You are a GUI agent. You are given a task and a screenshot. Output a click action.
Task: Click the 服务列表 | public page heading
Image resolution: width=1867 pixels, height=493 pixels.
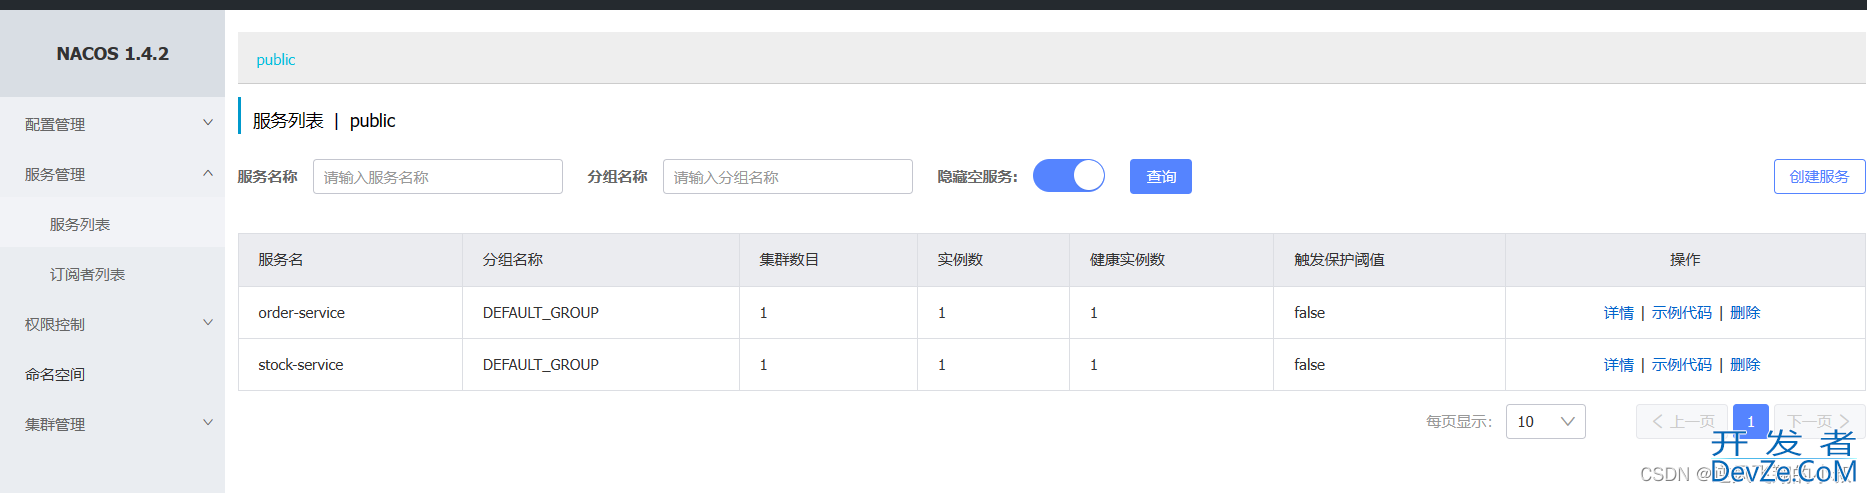click(324, 121)
